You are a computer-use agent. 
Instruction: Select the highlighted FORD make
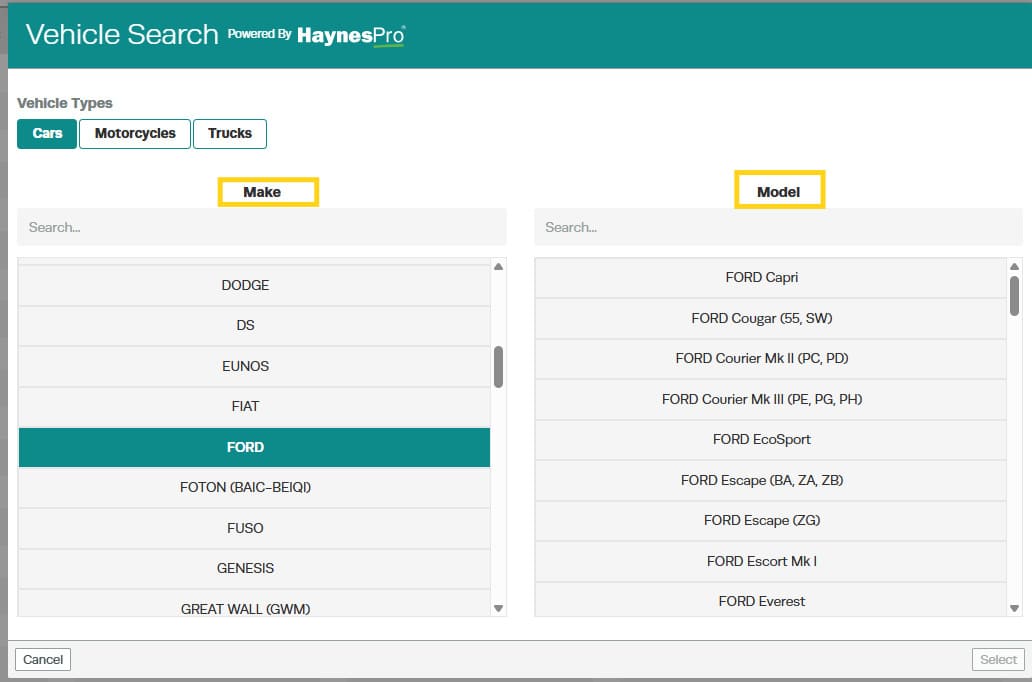click(254, 448)
